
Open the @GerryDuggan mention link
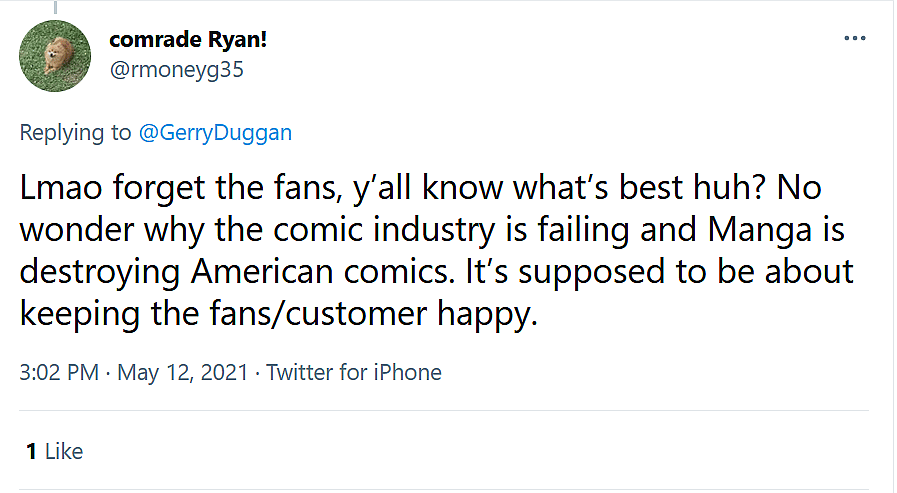click(215, 133)
